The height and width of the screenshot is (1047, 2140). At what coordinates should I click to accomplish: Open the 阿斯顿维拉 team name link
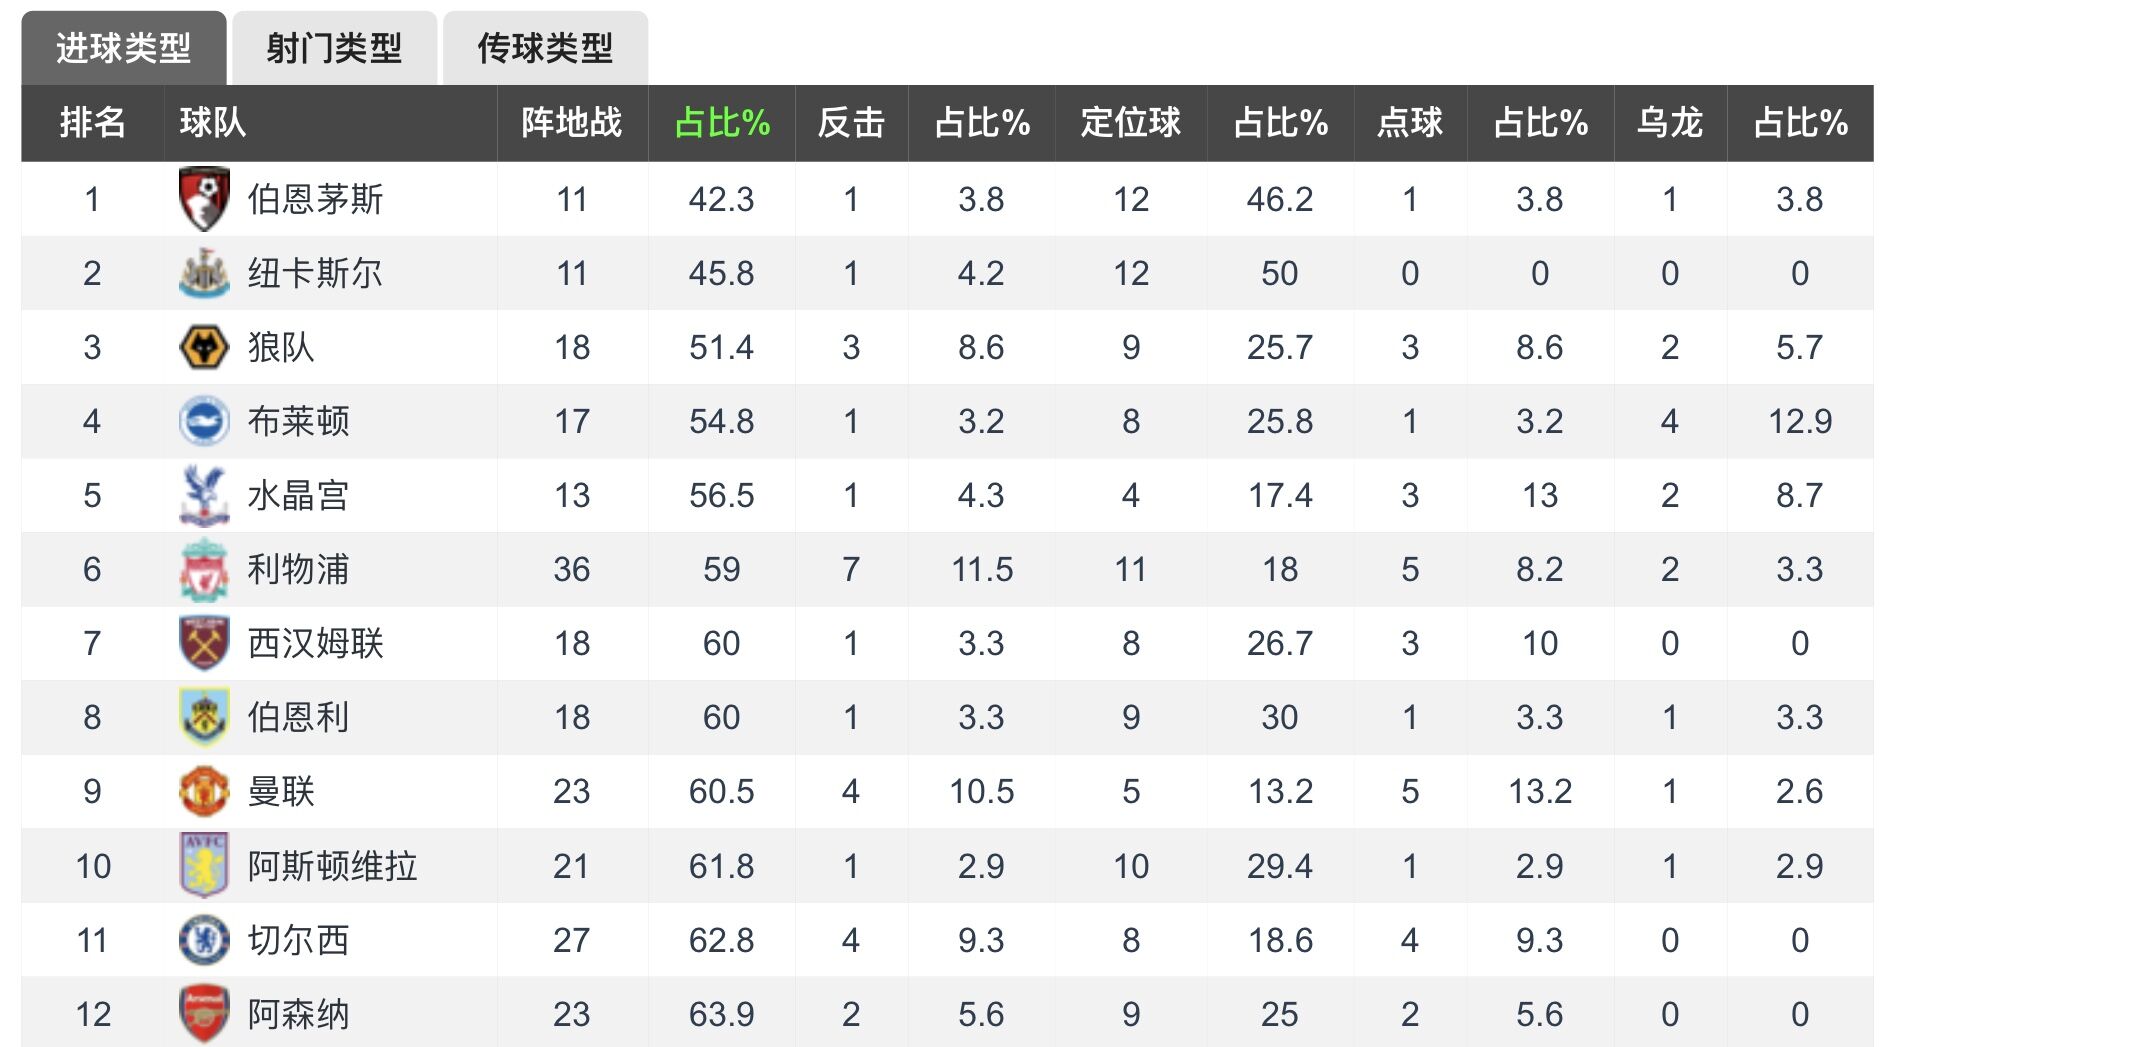pos(332,866)
